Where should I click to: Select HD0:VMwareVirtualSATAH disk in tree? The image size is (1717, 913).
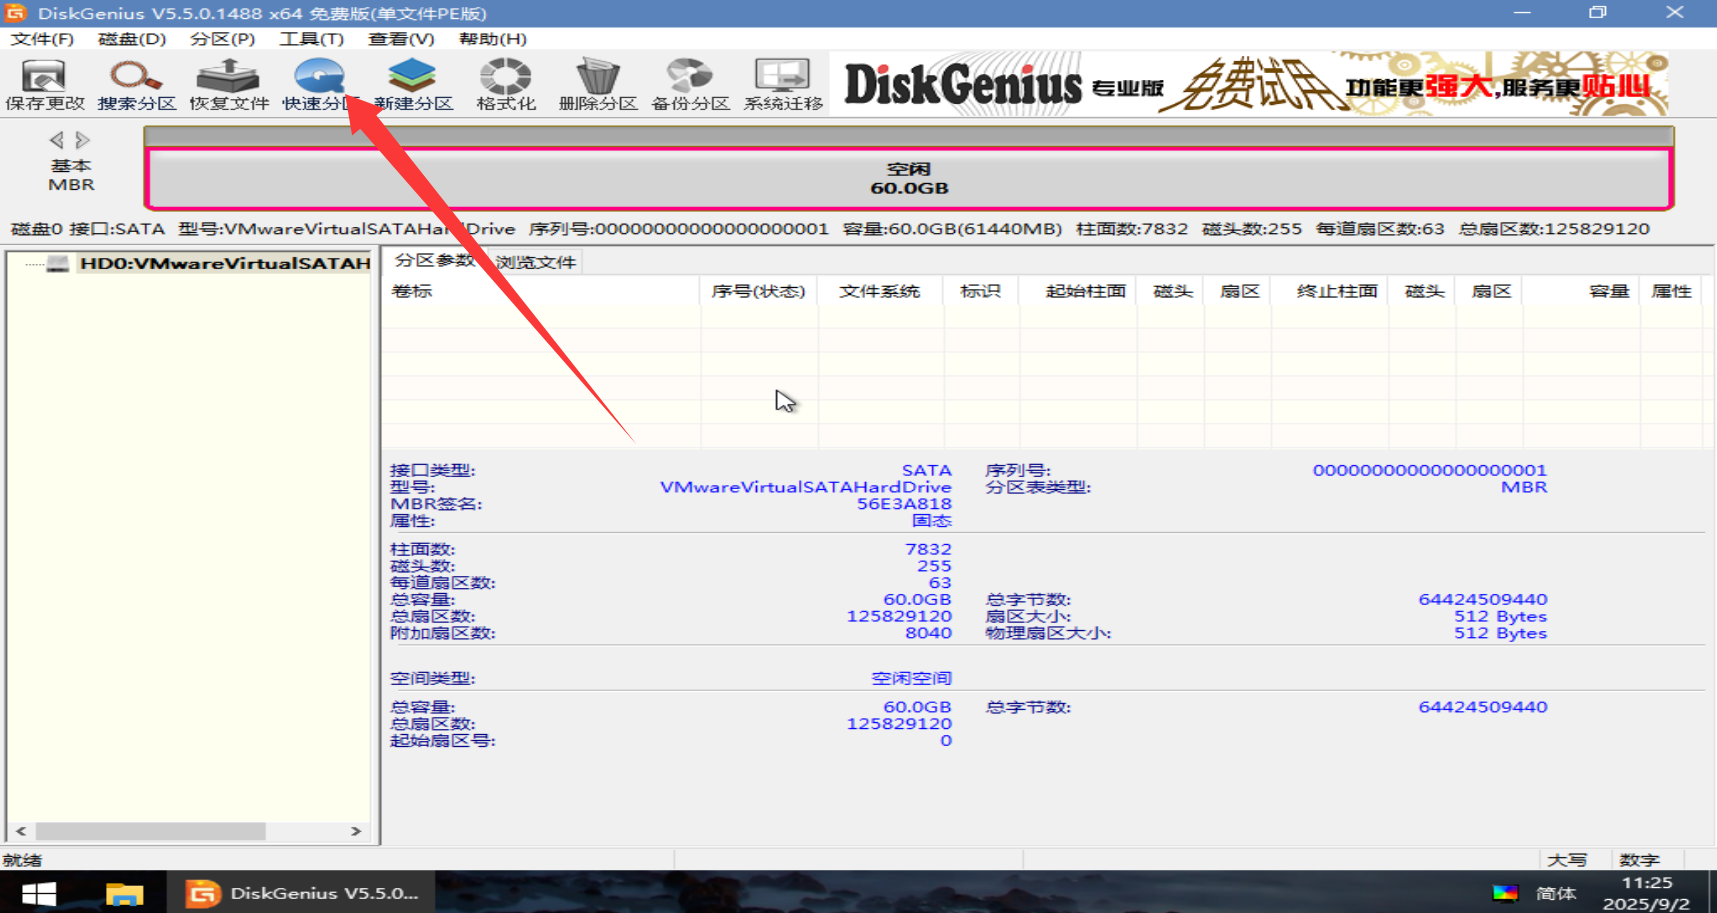[224, 264]
